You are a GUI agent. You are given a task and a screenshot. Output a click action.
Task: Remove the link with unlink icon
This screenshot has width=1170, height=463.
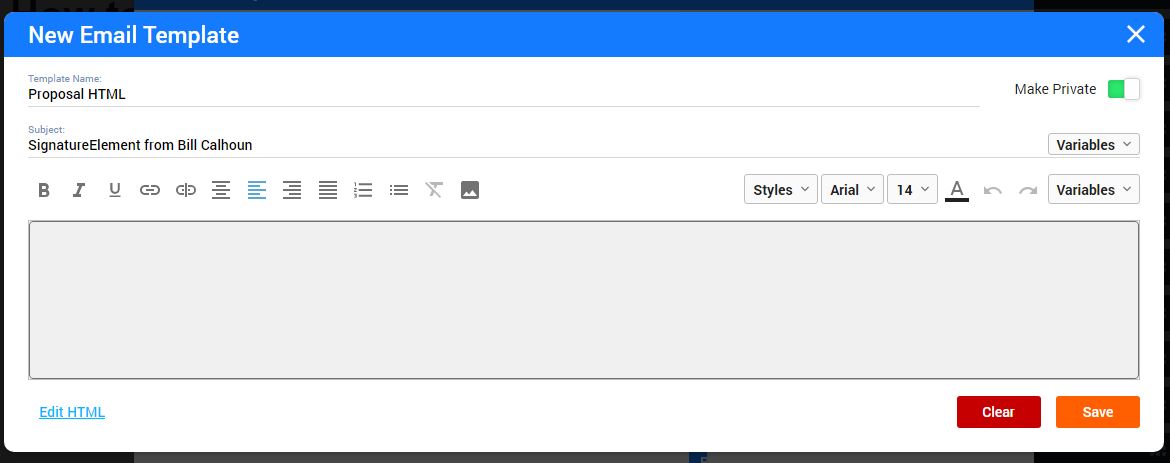click(186, 190)
